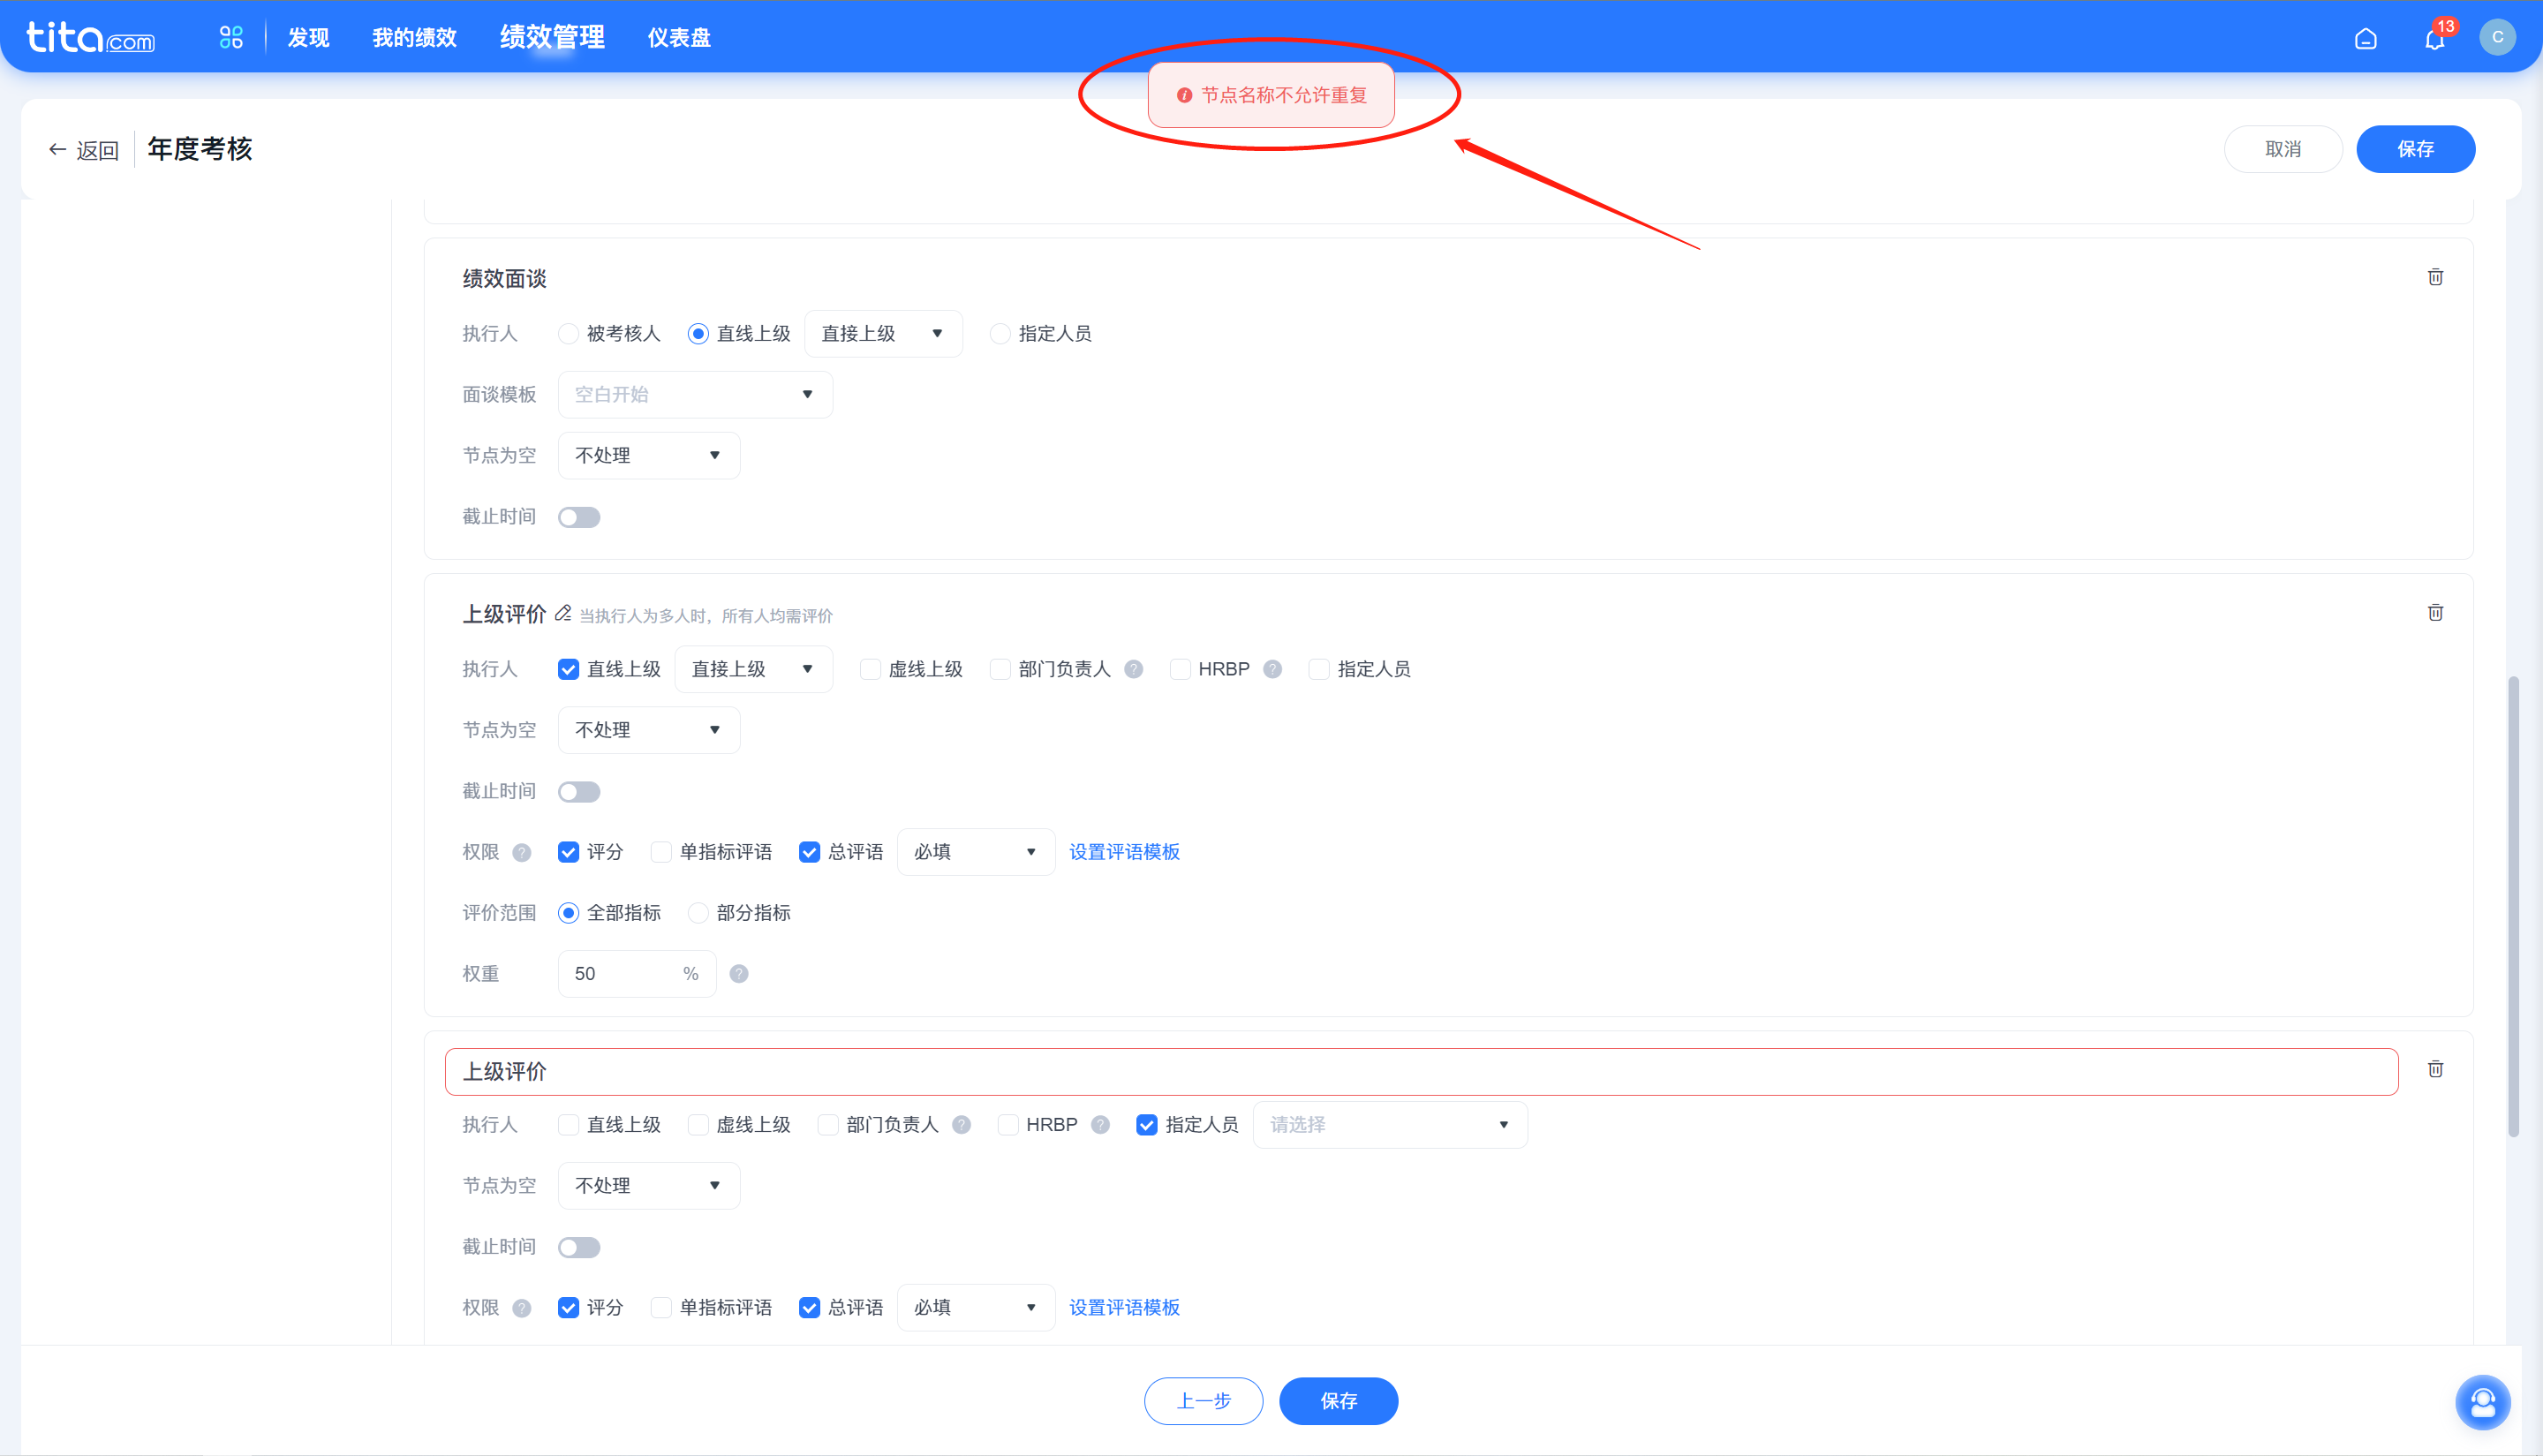Go to 绩效管理 in top navigation
The height and width of the screenshot is (1456, 2543).
point(552,38)
